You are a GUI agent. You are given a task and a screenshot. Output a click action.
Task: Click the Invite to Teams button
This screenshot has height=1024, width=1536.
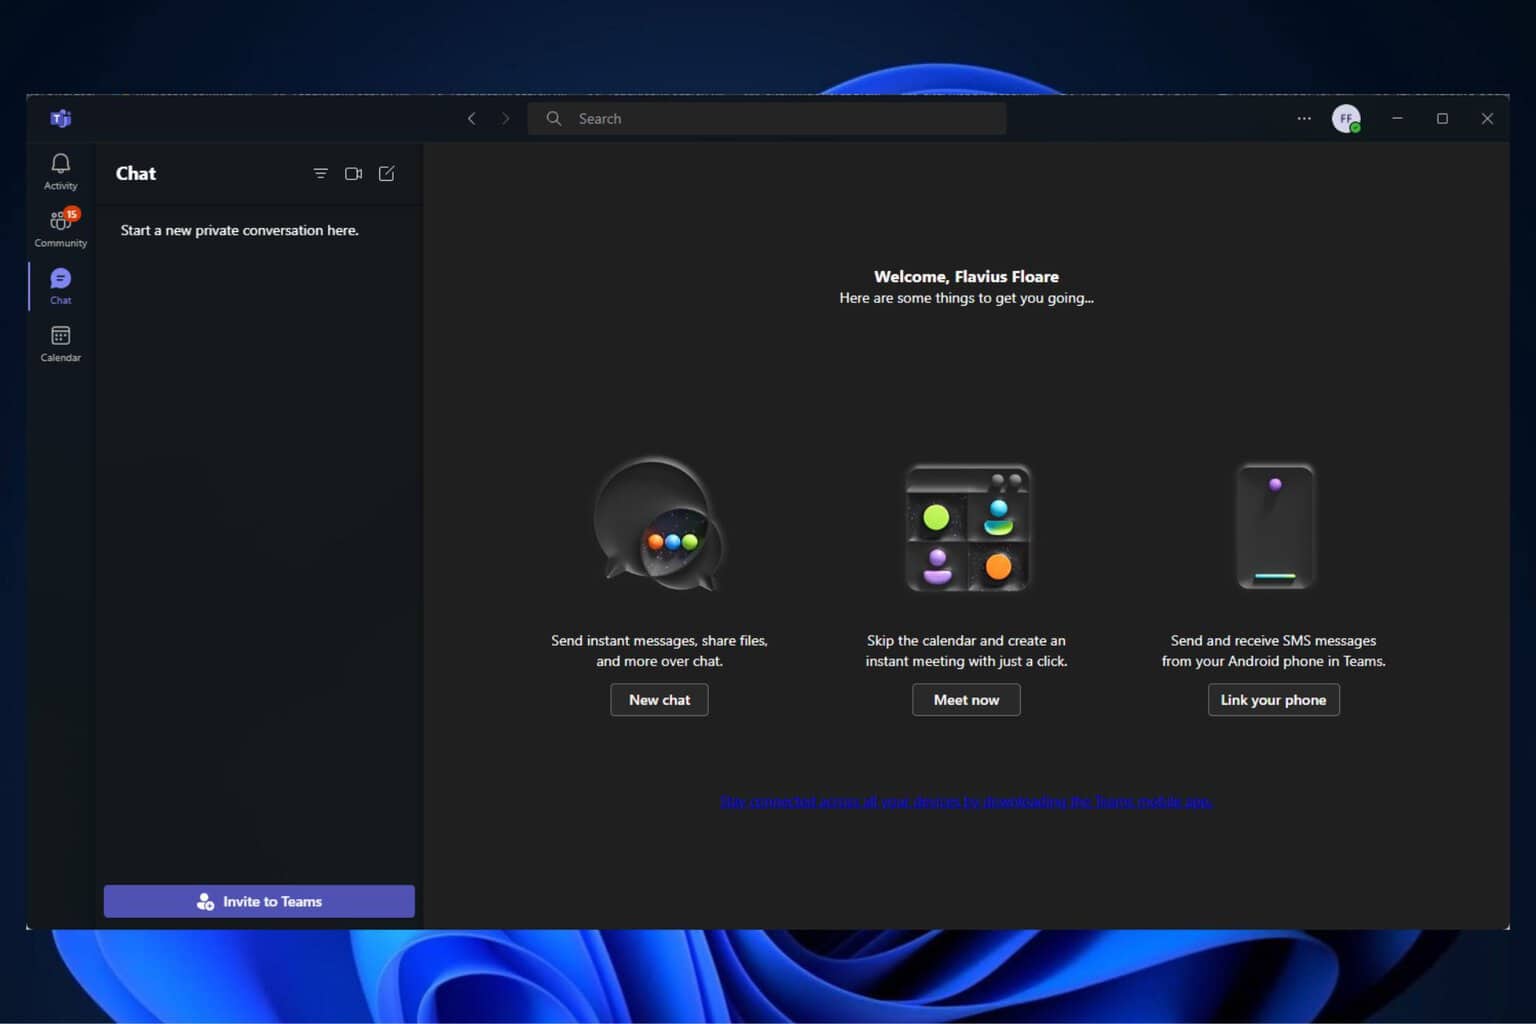(x=259, y=901)
